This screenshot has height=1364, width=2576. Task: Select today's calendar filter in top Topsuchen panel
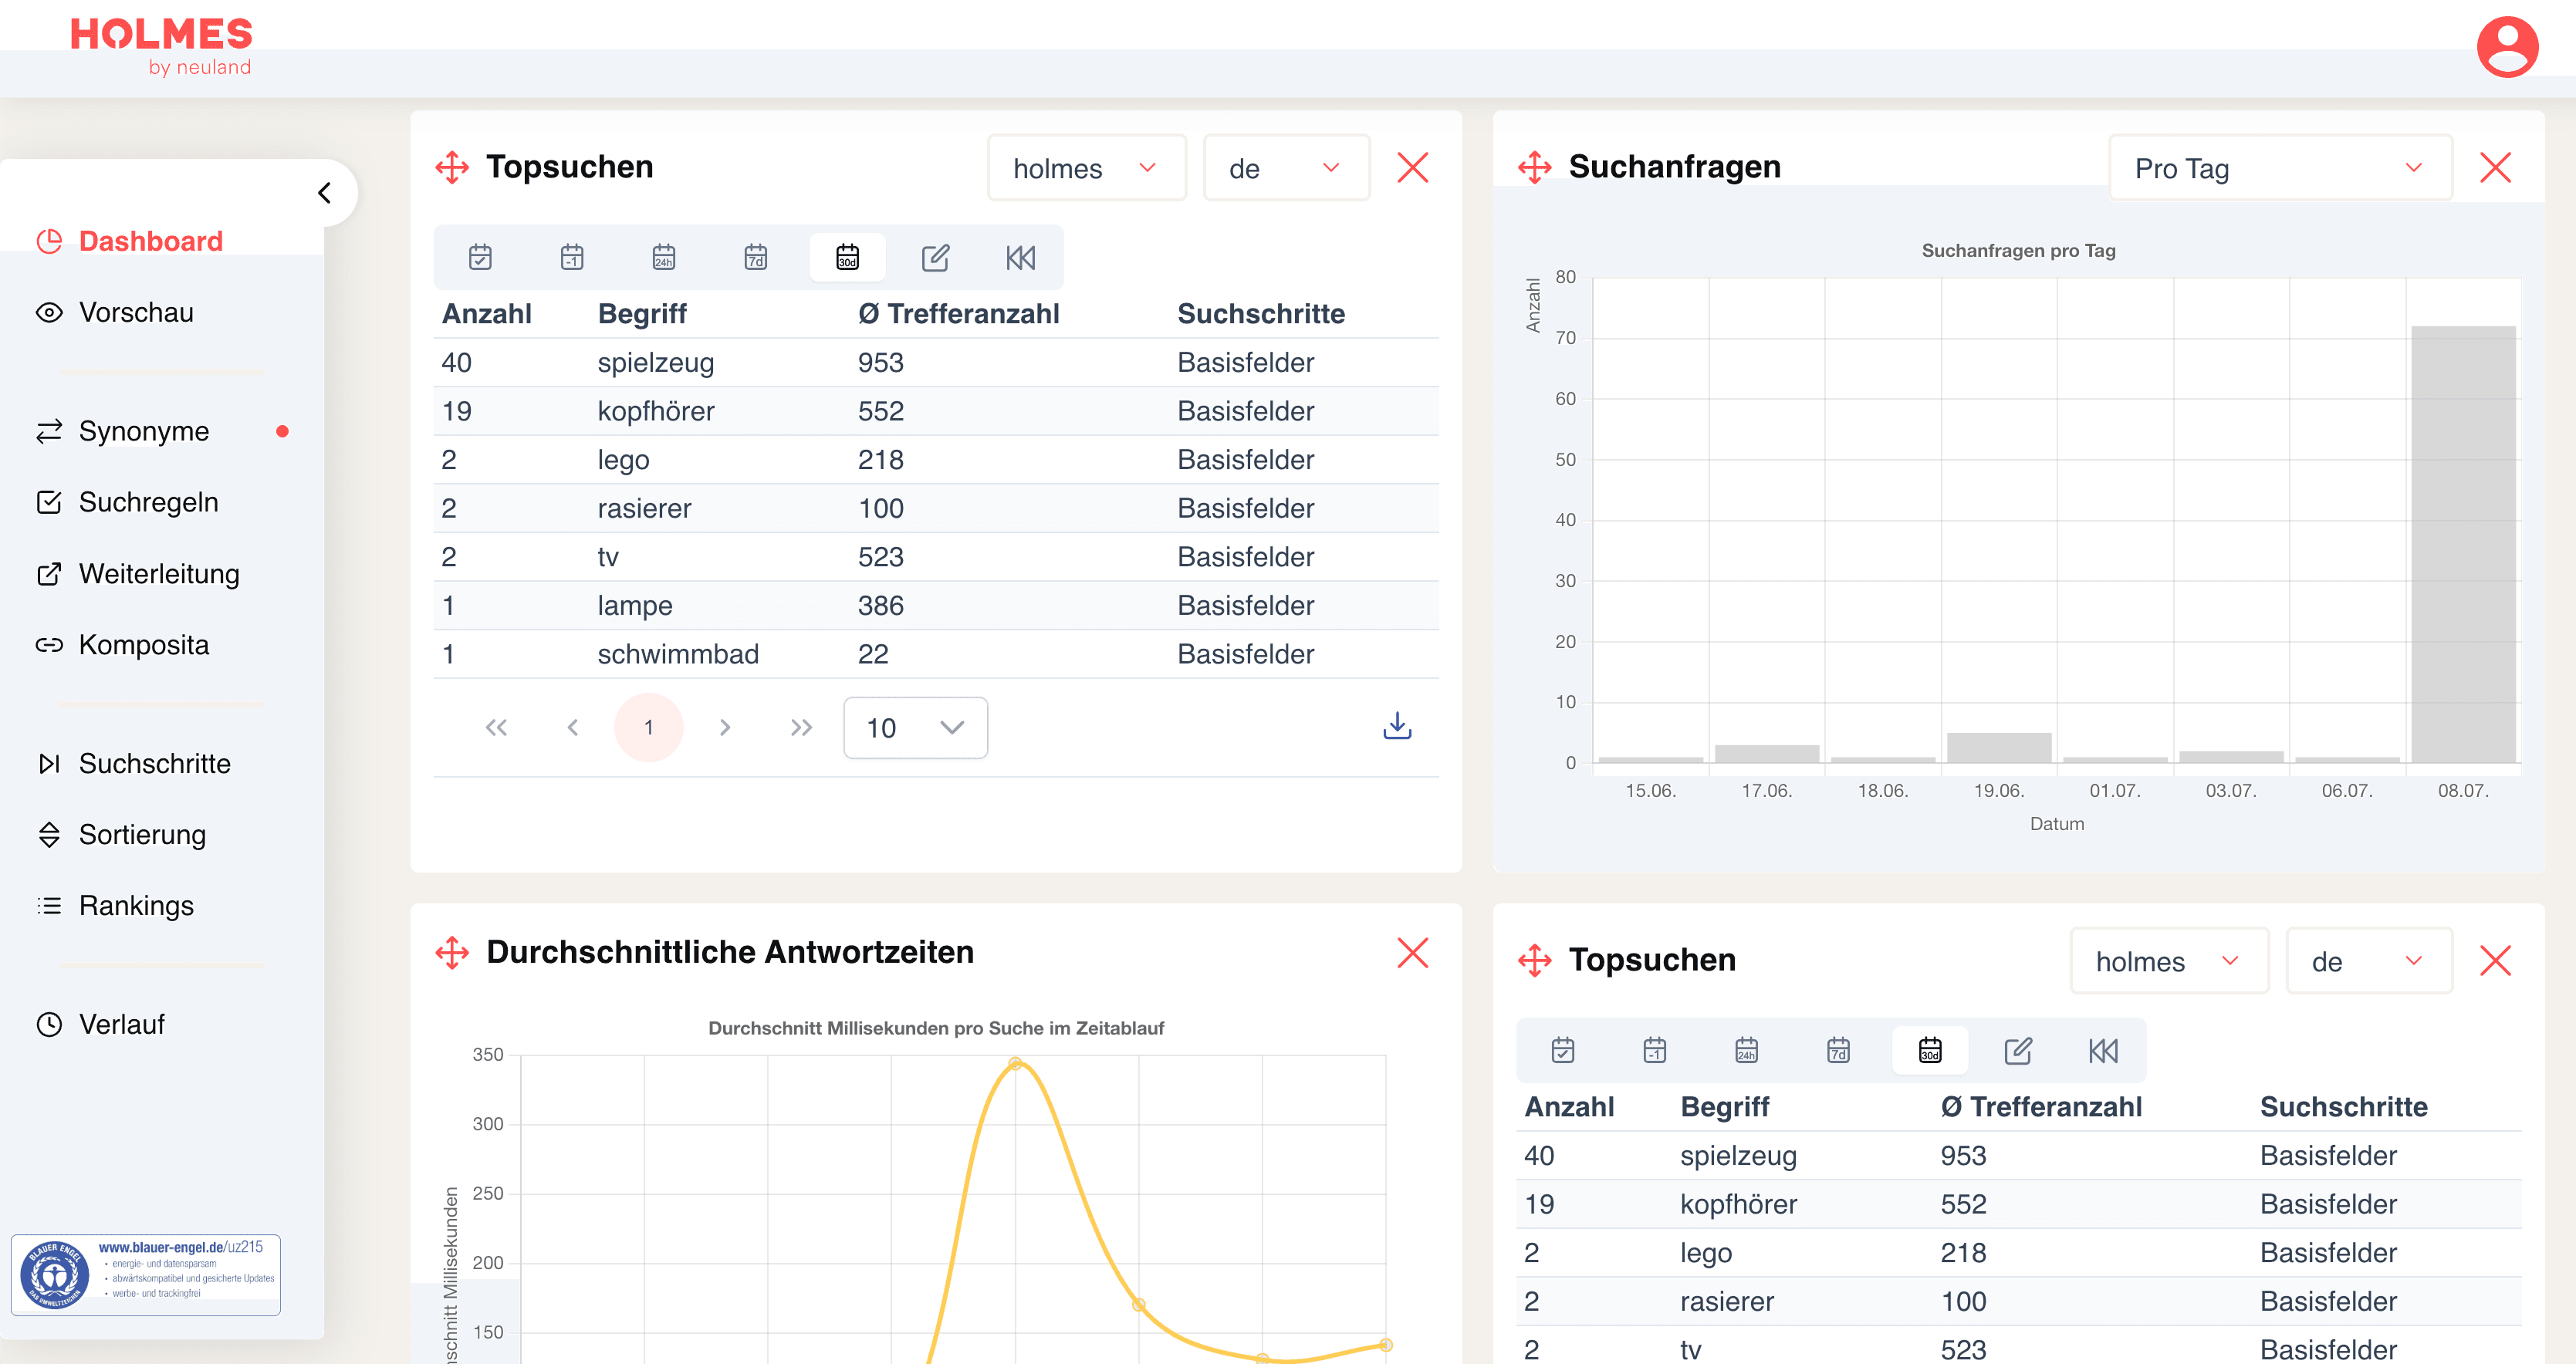[480, 257]
